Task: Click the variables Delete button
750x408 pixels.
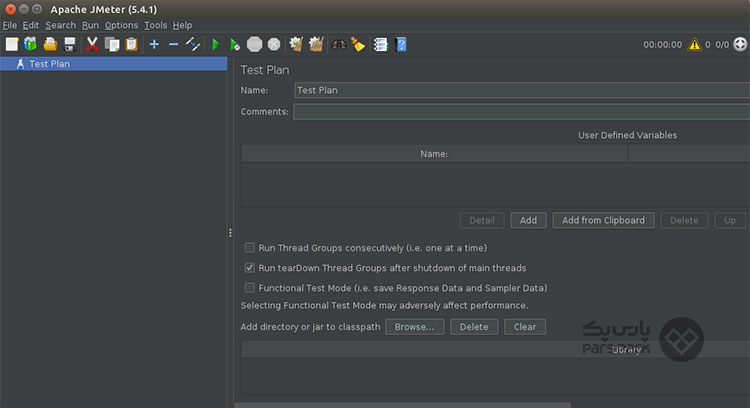Action: (684, 221)
